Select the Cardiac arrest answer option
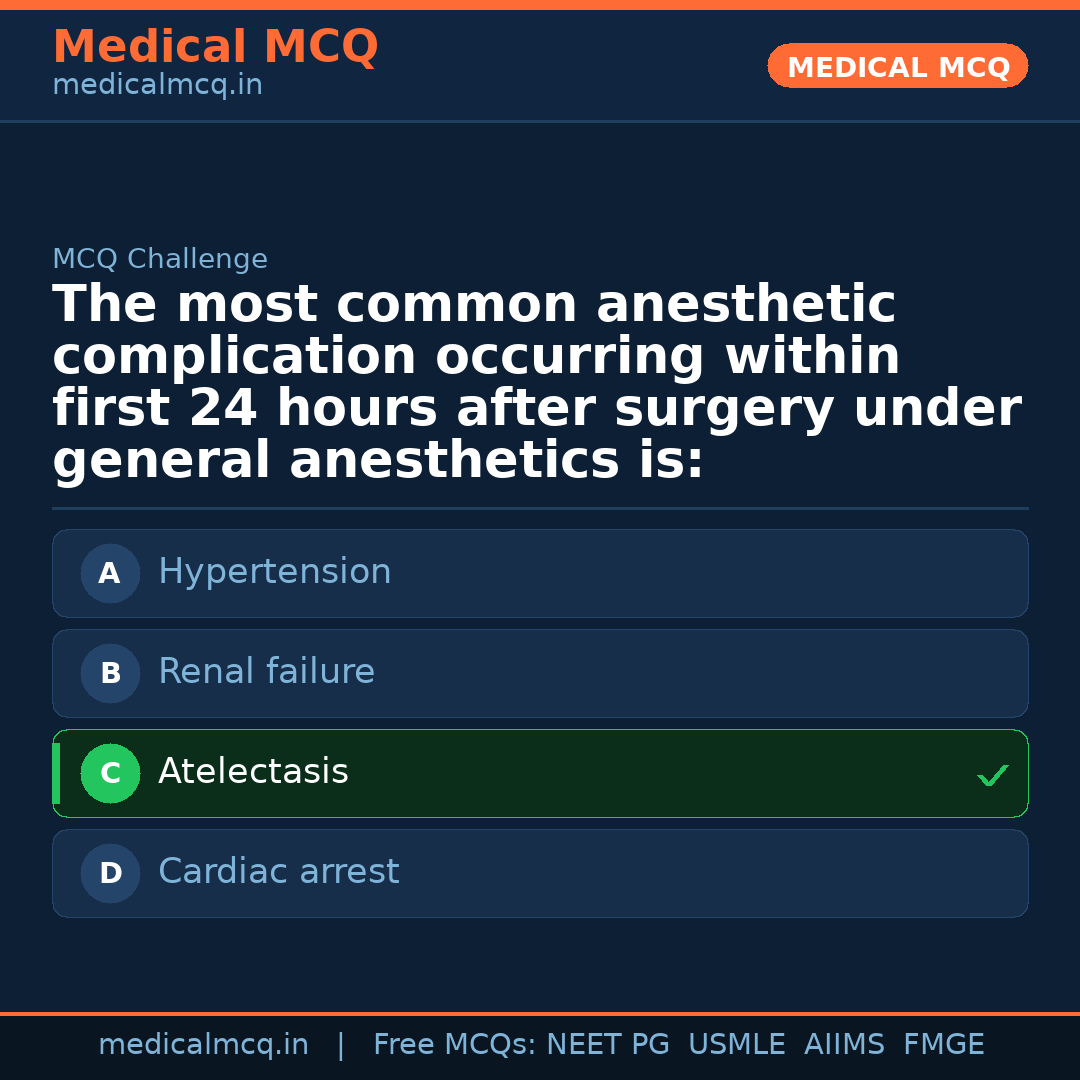 click(x=279, y=872)
